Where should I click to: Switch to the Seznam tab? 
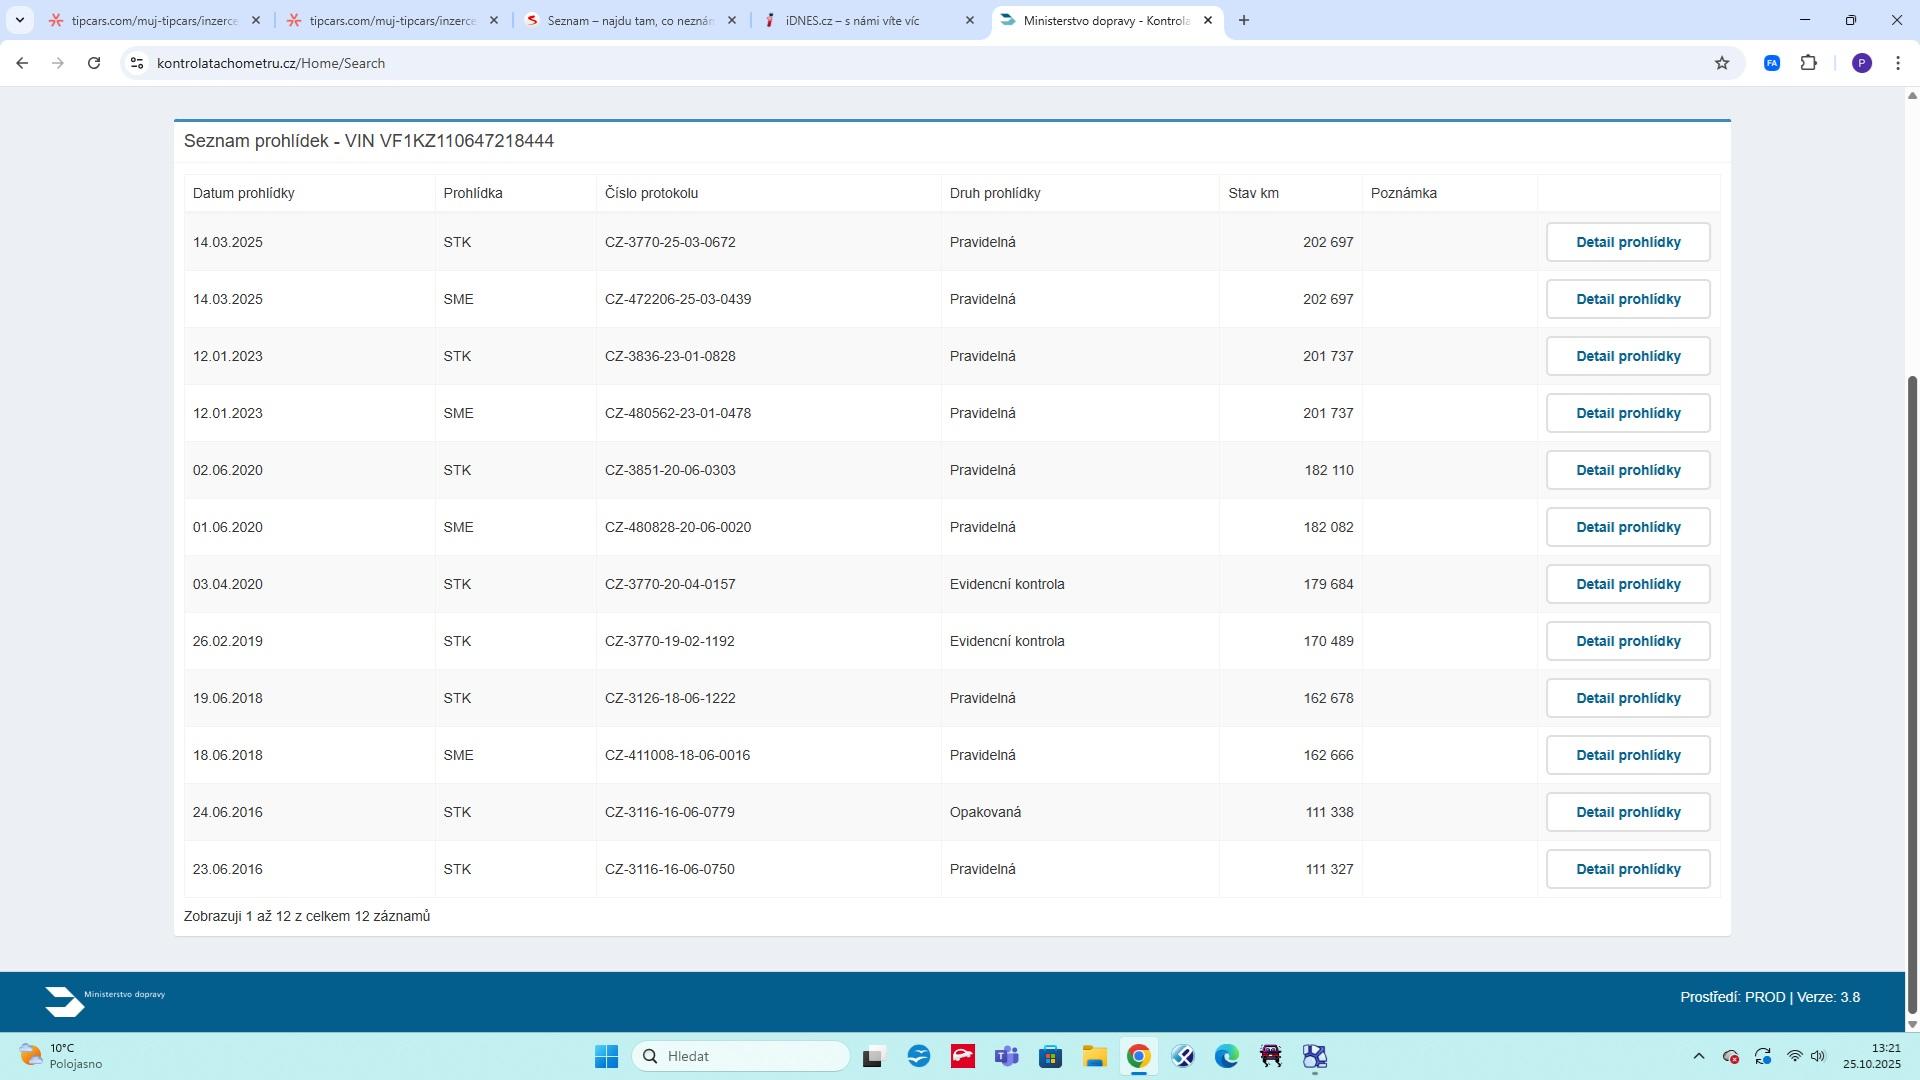tap(628, 20)
